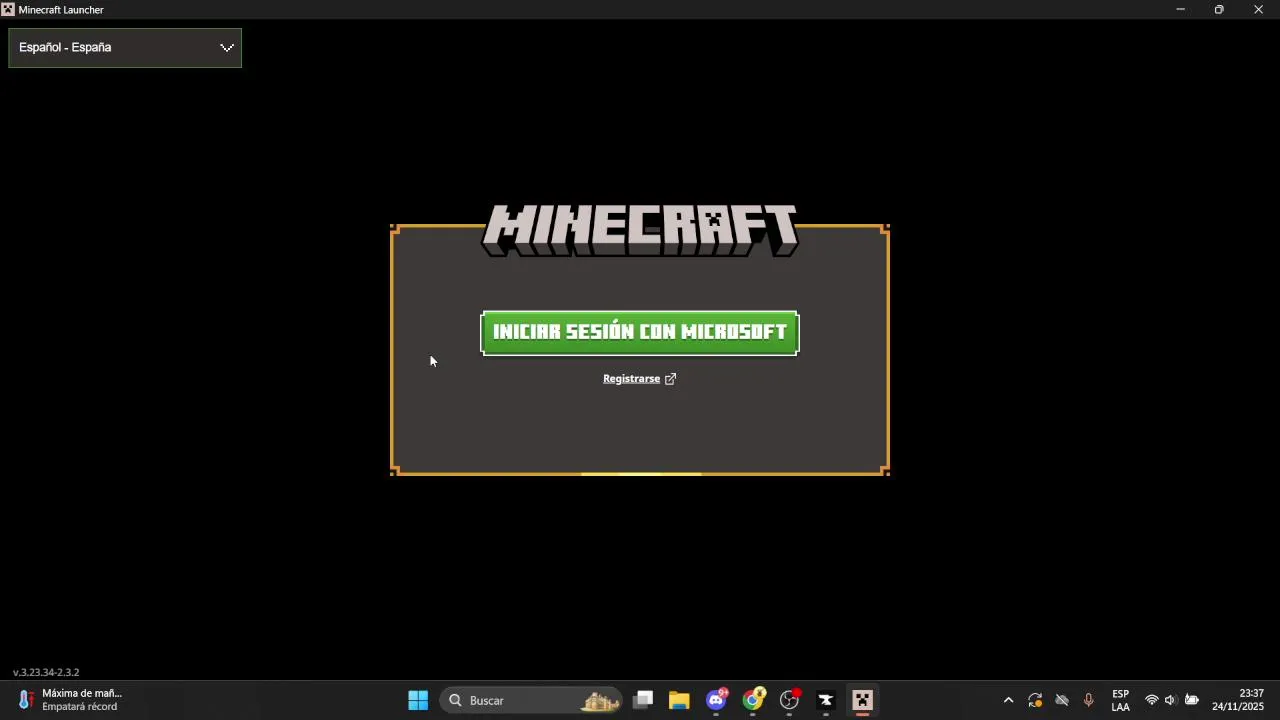Open Discord from the taskbar
Image resolution: width=1280 pixels, height=720 pixels.
tap(716, 700)
